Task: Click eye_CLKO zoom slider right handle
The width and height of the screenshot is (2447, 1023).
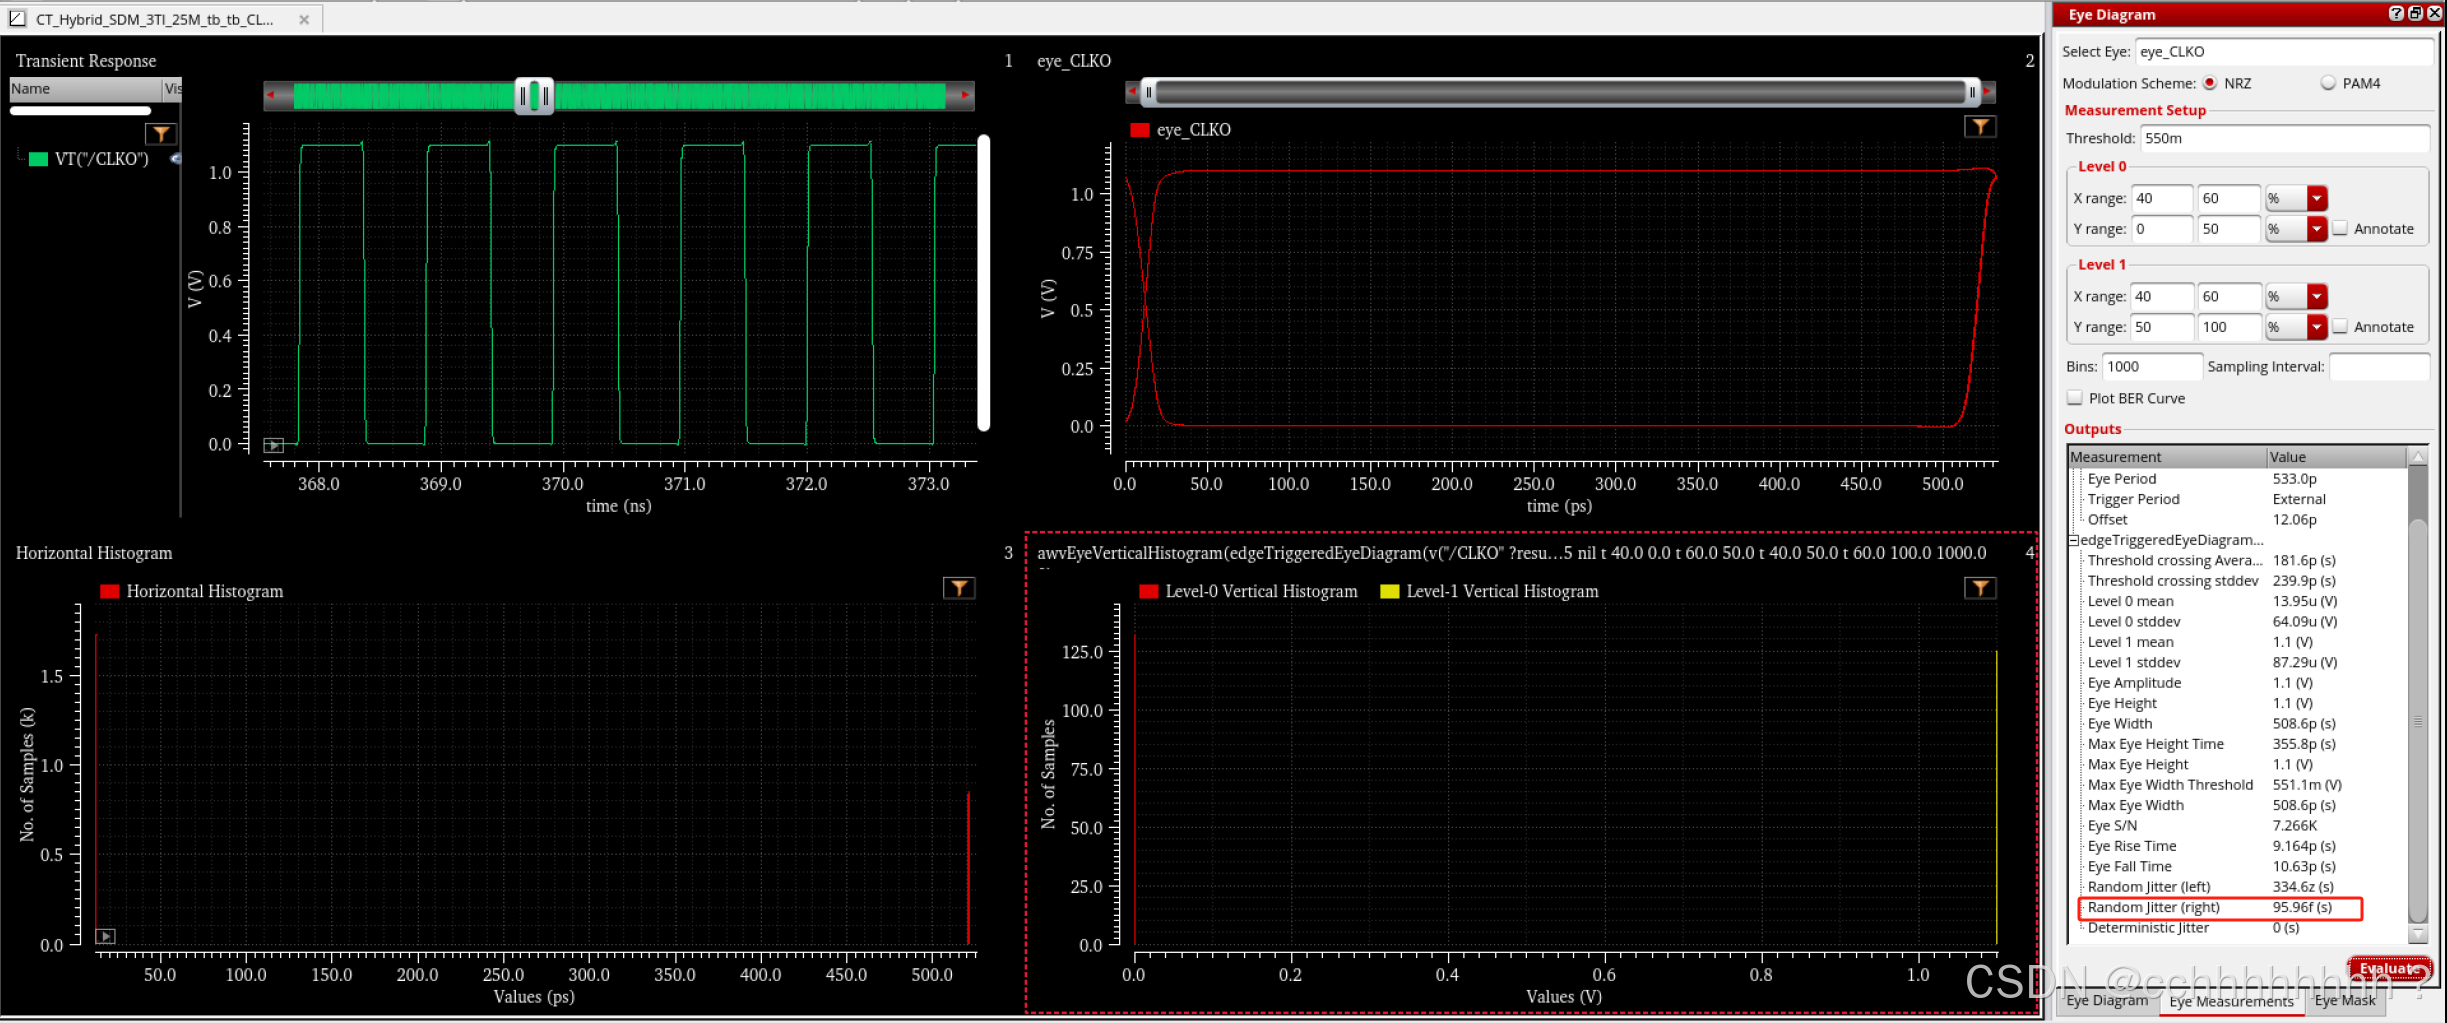Action: click(x=1972, y=92)
